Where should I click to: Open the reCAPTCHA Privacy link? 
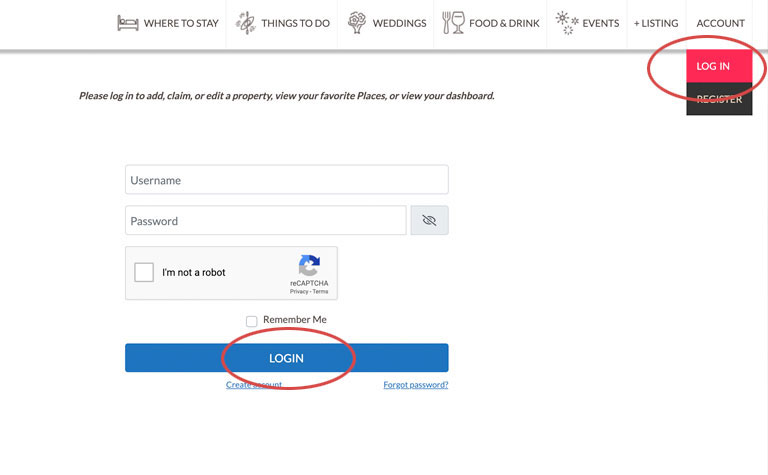click(x=298, y=292)
